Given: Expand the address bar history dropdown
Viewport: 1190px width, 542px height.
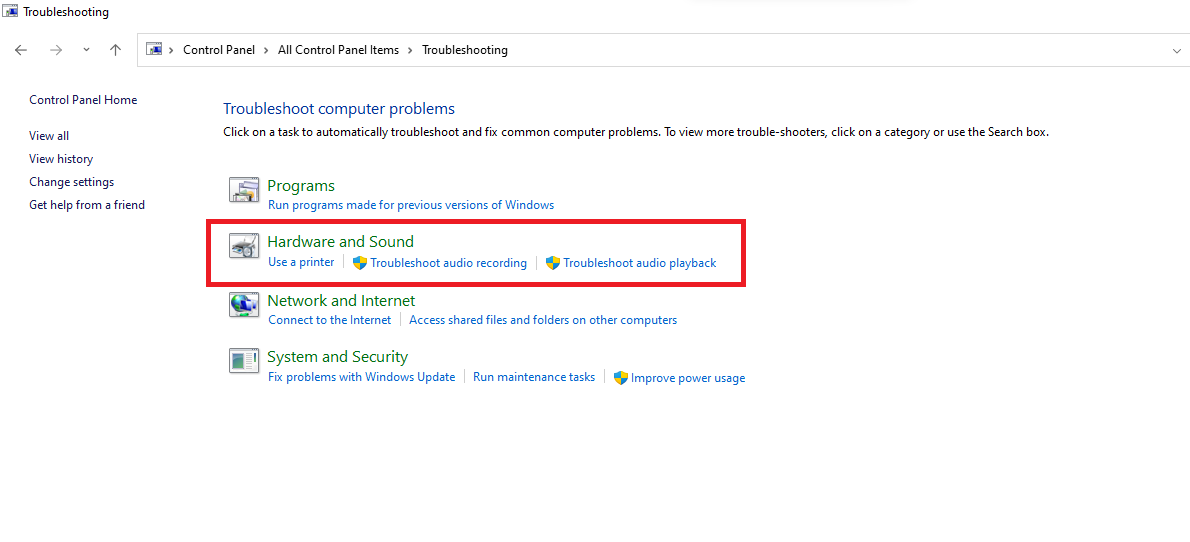Looking at the screenshot, I should tap(1176, 50).
